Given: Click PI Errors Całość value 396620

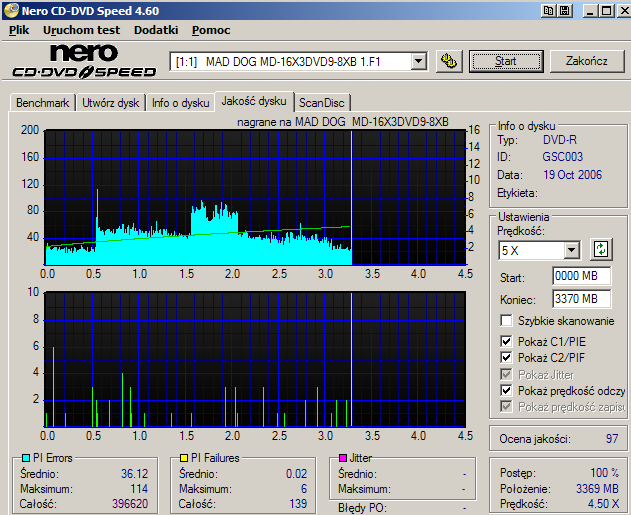Looking at the screenshot, I should pyautogui.click(x=130, y=504).
